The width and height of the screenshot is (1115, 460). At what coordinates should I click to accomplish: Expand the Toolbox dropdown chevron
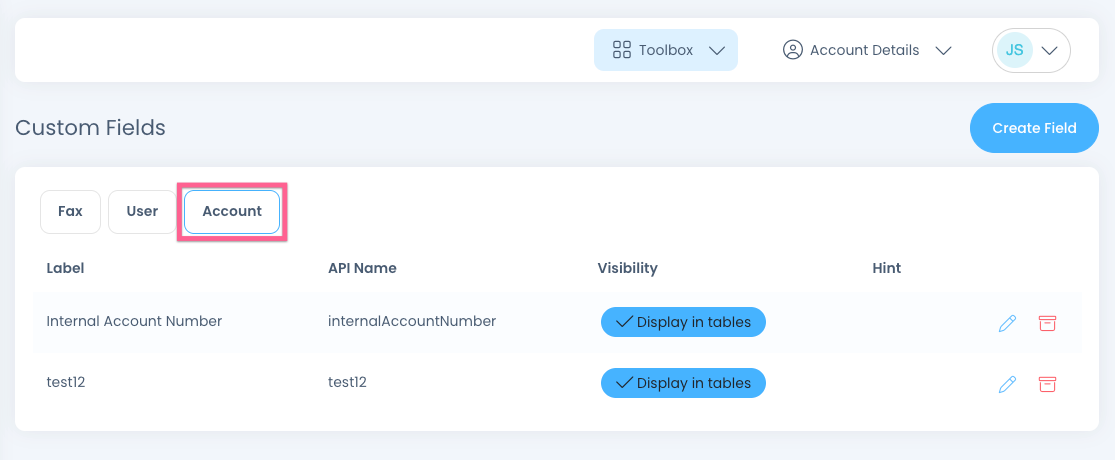716,50
